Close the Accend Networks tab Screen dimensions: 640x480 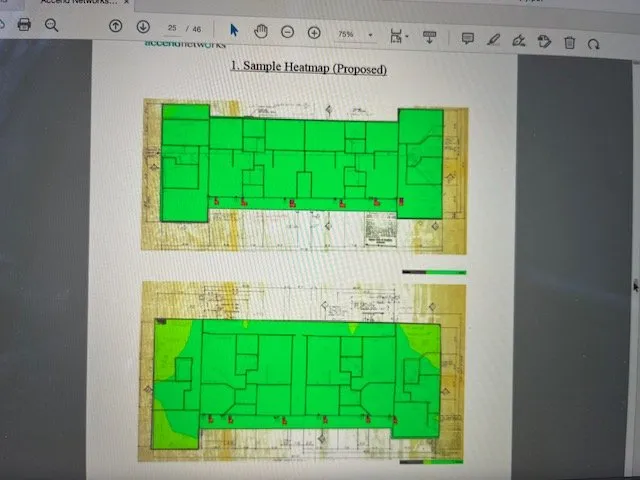[x=127, y=4]
